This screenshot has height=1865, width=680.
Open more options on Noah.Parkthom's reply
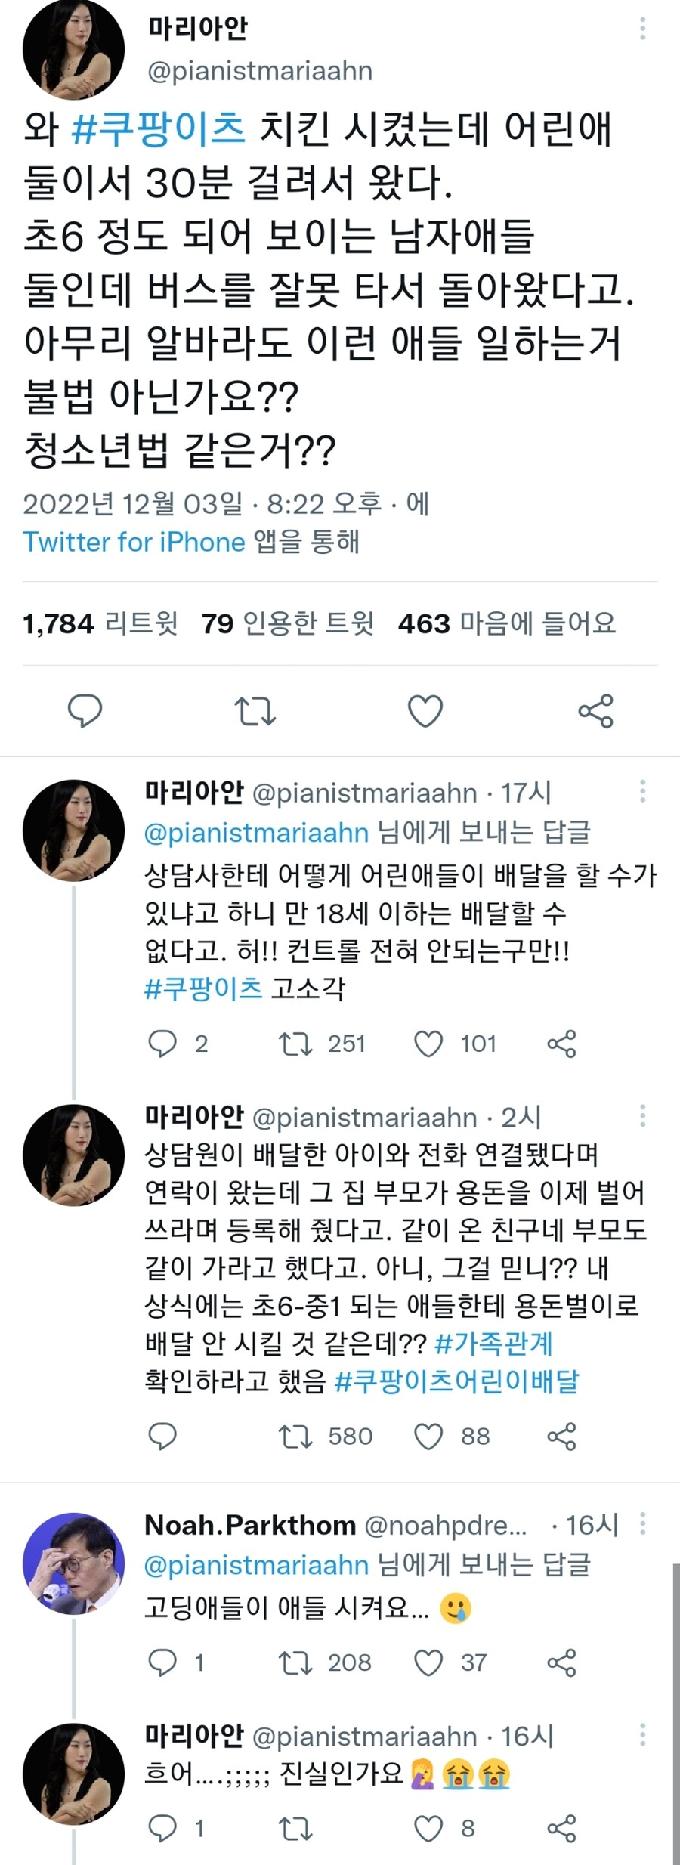(x=642, y=1524)
